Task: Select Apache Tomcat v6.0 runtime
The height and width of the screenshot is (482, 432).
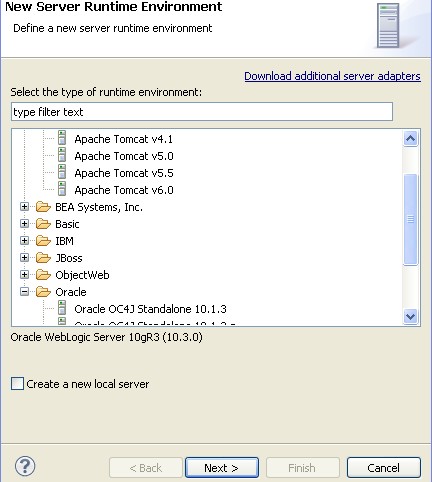Action: click(124, 190)
